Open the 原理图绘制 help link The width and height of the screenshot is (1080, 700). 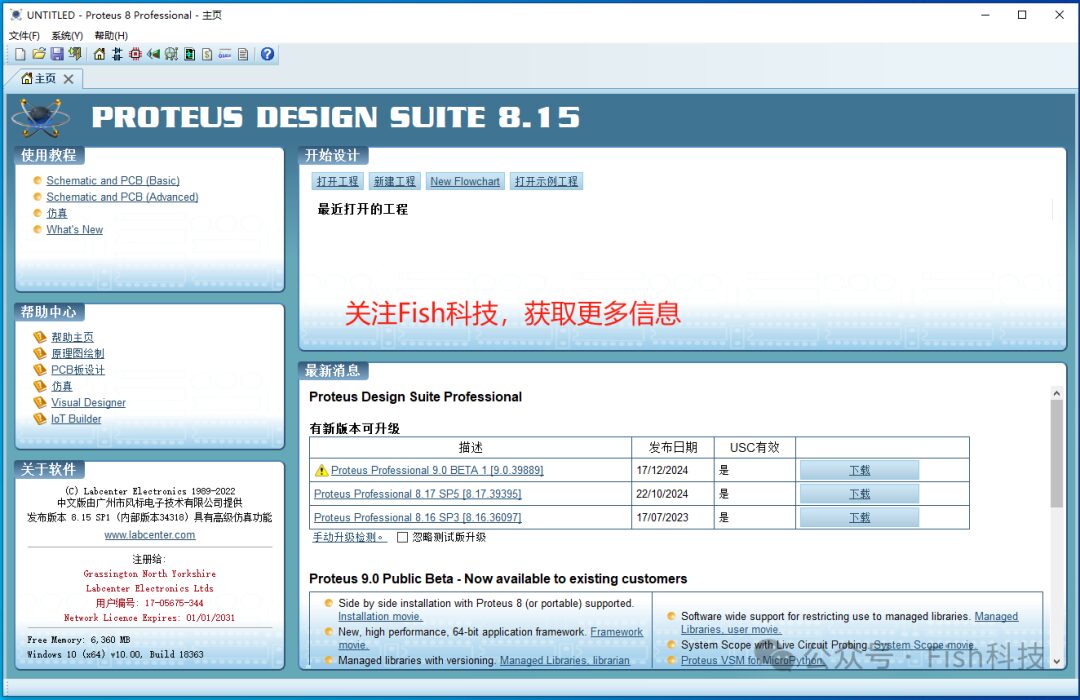[x=78, y=353]
